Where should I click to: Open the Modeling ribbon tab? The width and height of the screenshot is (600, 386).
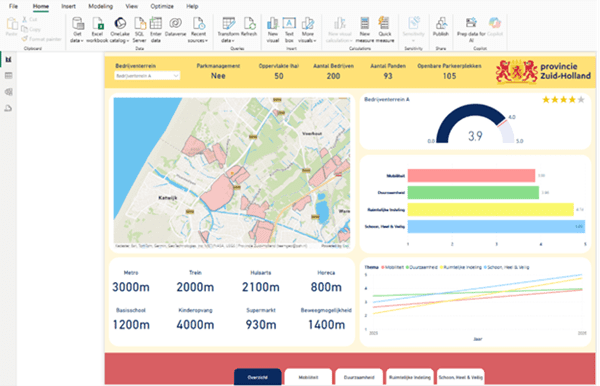(100, 6)
